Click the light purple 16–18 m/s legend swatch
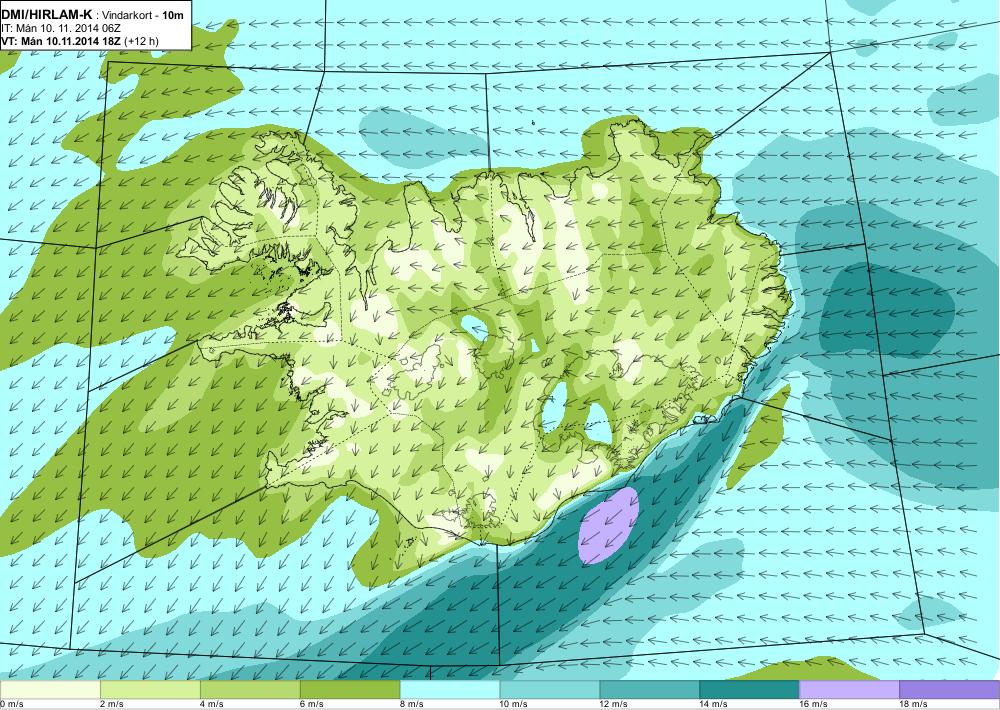This screenshot has width=1000, height=710. [x=849, y=690]
